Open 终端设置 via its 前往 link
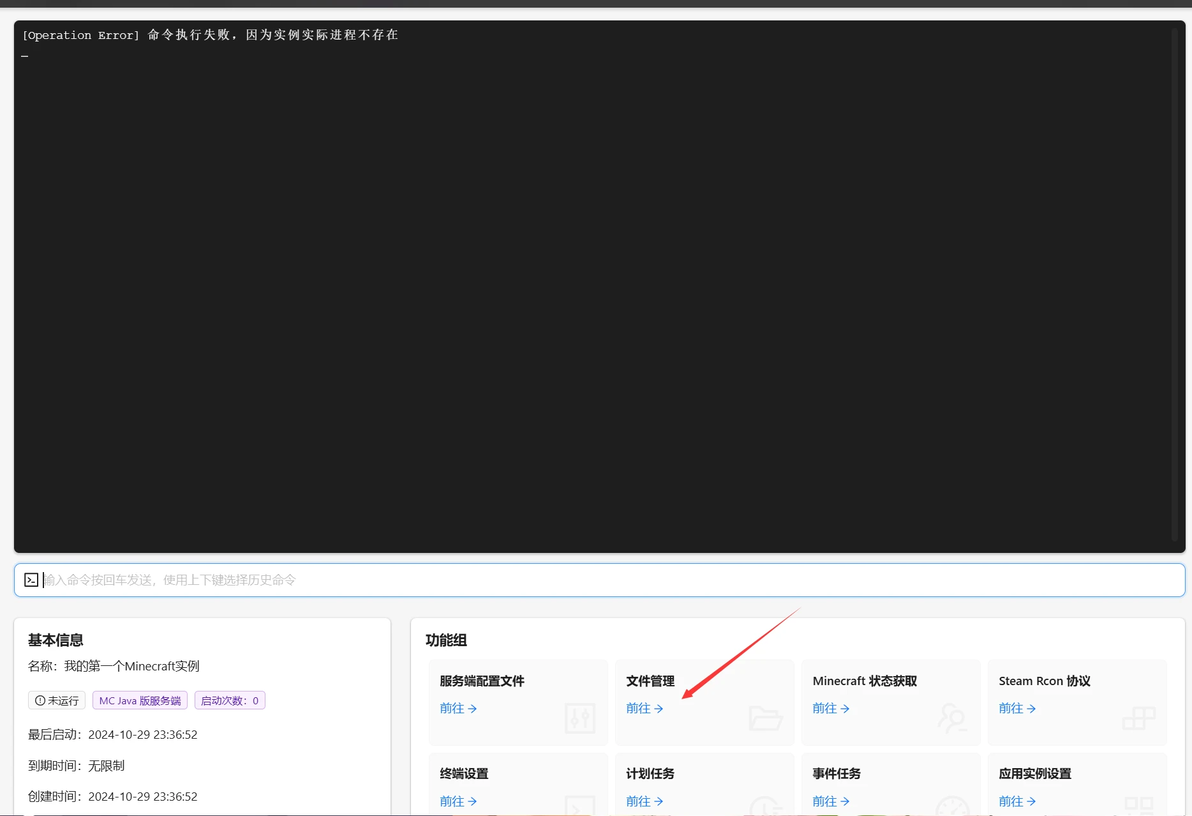Viewport: 1192px width, 816px height. 458,801
